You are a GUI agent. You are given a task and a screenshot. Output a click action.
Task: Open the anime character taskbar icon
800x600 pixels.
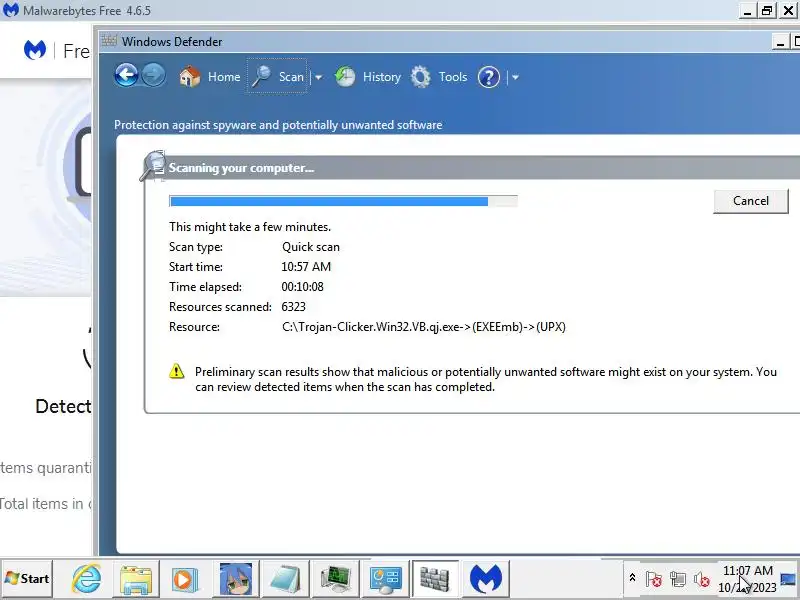(236, 579)
